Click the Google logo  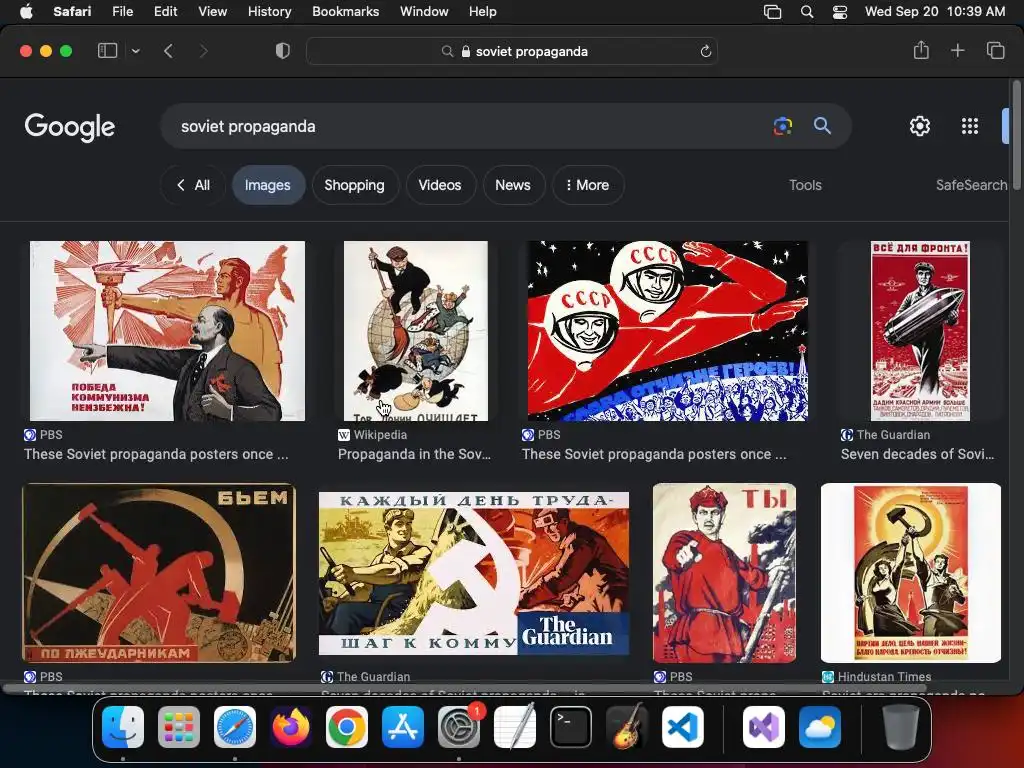coord(70,127)
